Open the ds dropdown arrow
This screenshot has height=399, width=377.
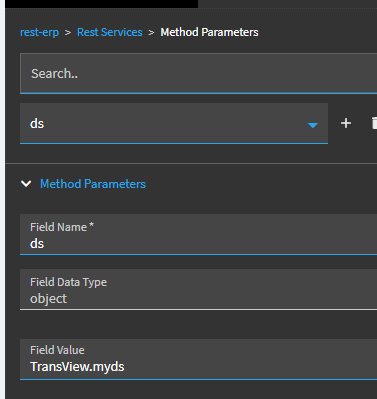point(313,125)
